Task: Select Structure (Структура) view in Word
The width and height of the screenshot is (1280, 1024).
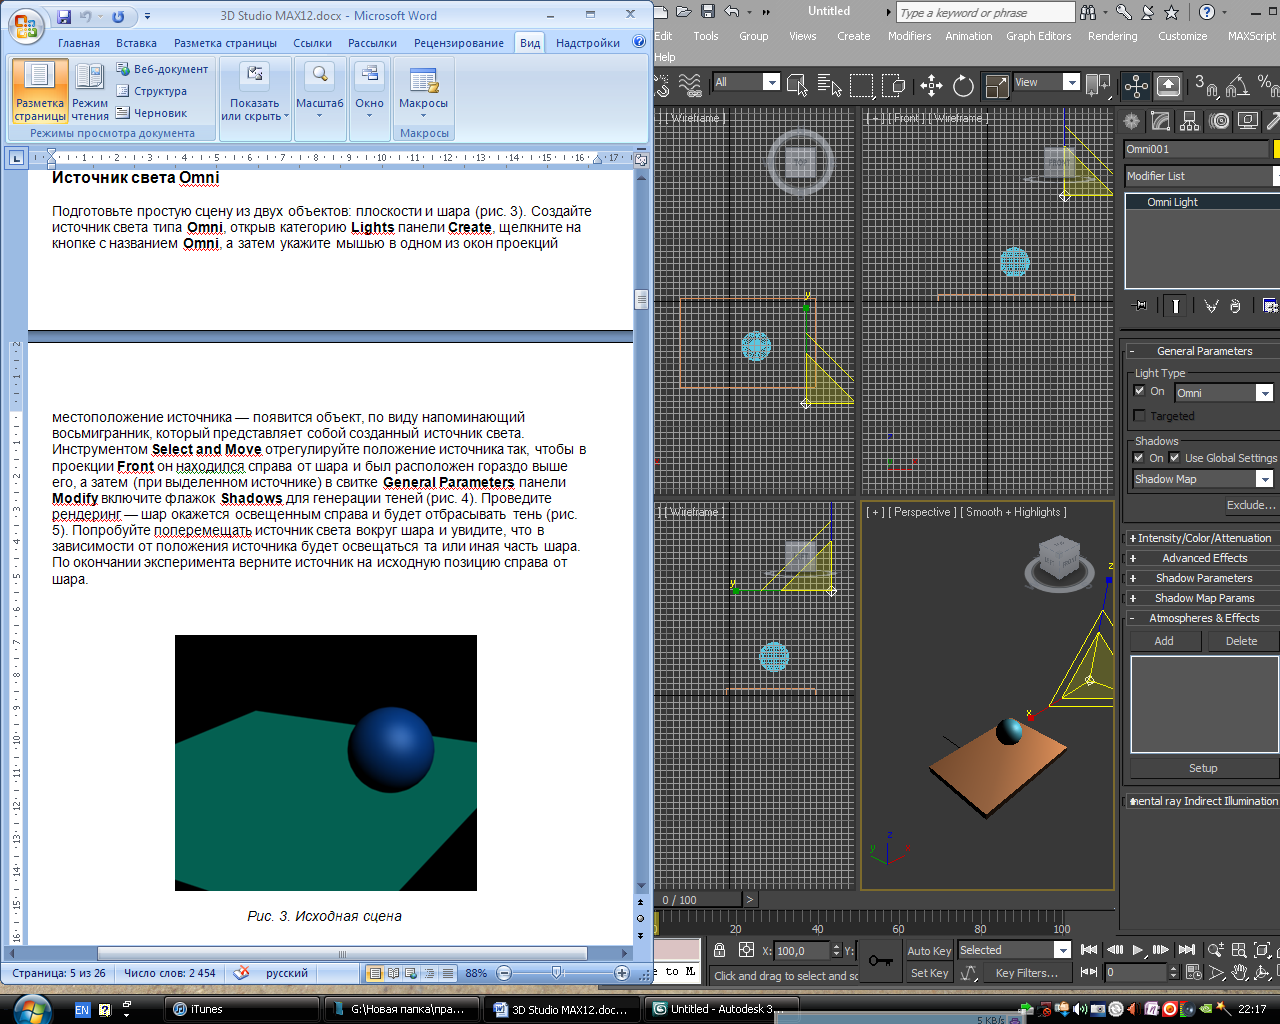Action: [151, 91]
